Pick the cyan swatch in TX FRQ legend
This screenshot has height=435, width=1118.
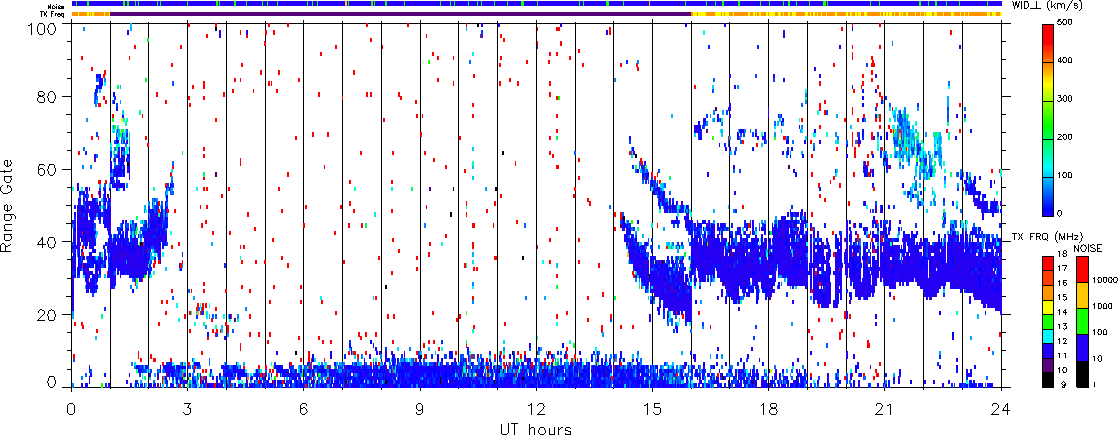pyautogui.click(x=1049, y=334)
